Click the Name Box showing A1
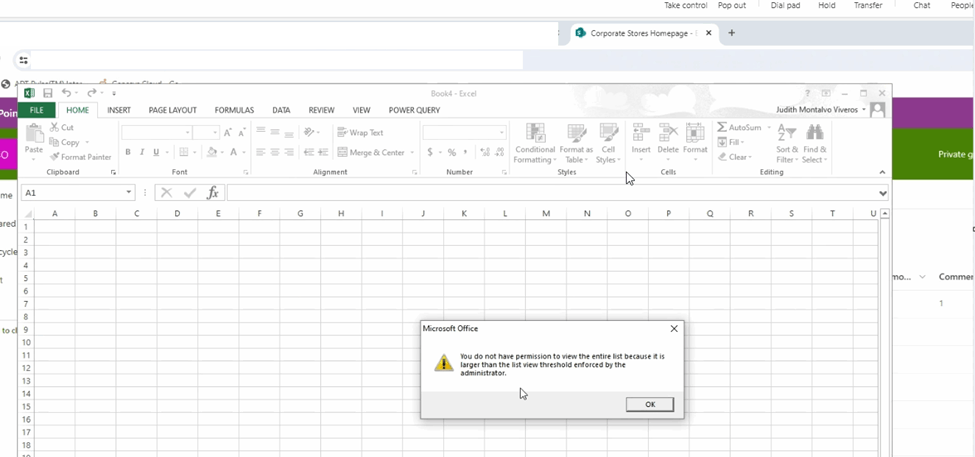Viewport: 975px width, 457px height. 73,193
